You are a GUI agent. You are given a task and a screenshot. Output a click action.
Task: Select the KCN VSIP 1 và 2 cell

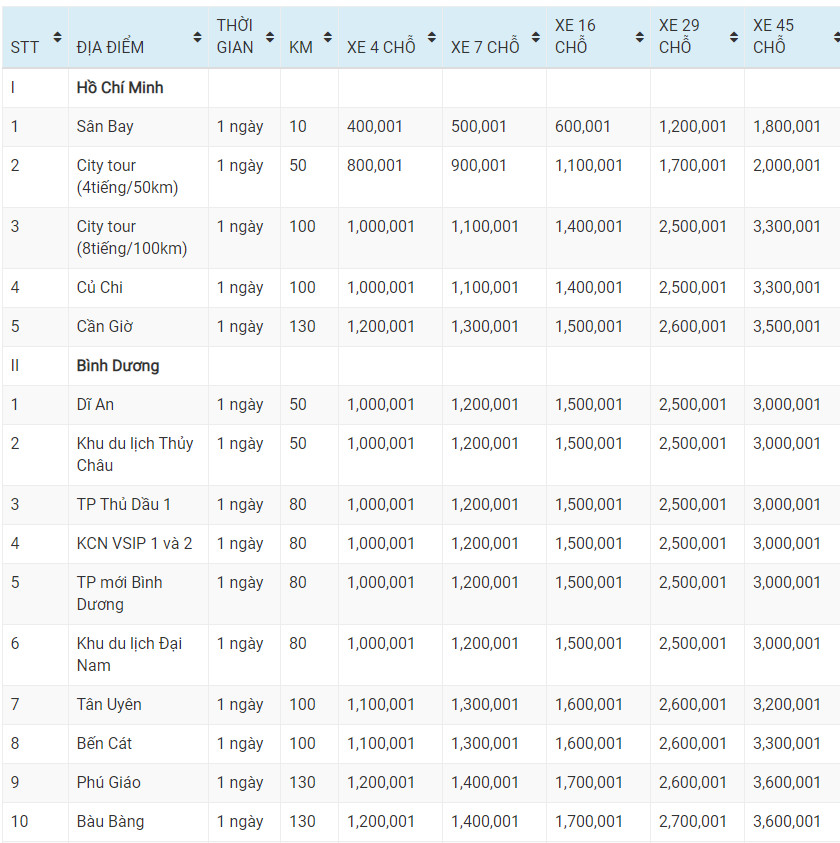(134, 544)
